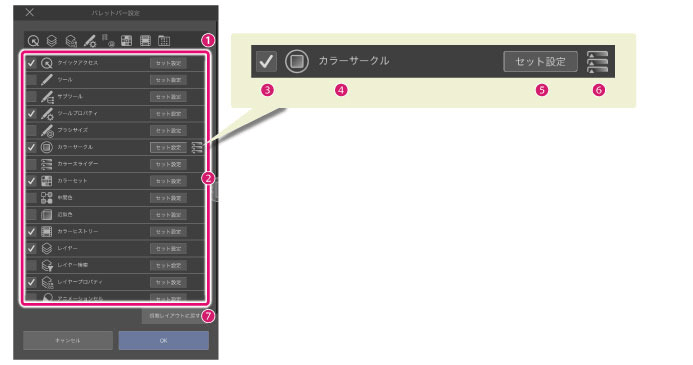Screen dimensions: 693x365
Task: Open セット設定 for カラーセット row
Action: coord(168,181)
